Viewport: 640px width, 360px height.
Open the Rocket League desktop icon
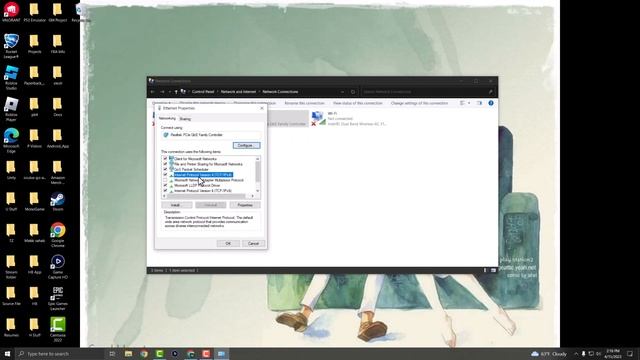point(11,46)
